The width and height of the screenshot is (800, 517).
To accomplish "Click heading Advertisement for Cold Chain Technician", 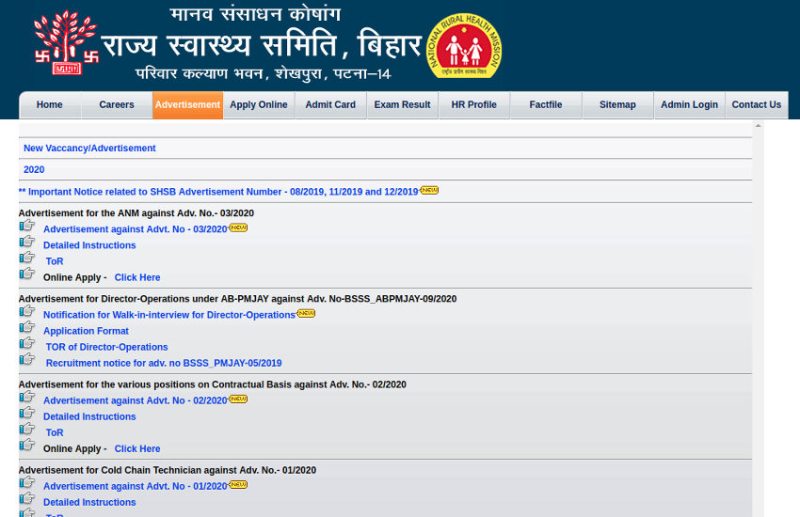I will [x=167, y=471].
